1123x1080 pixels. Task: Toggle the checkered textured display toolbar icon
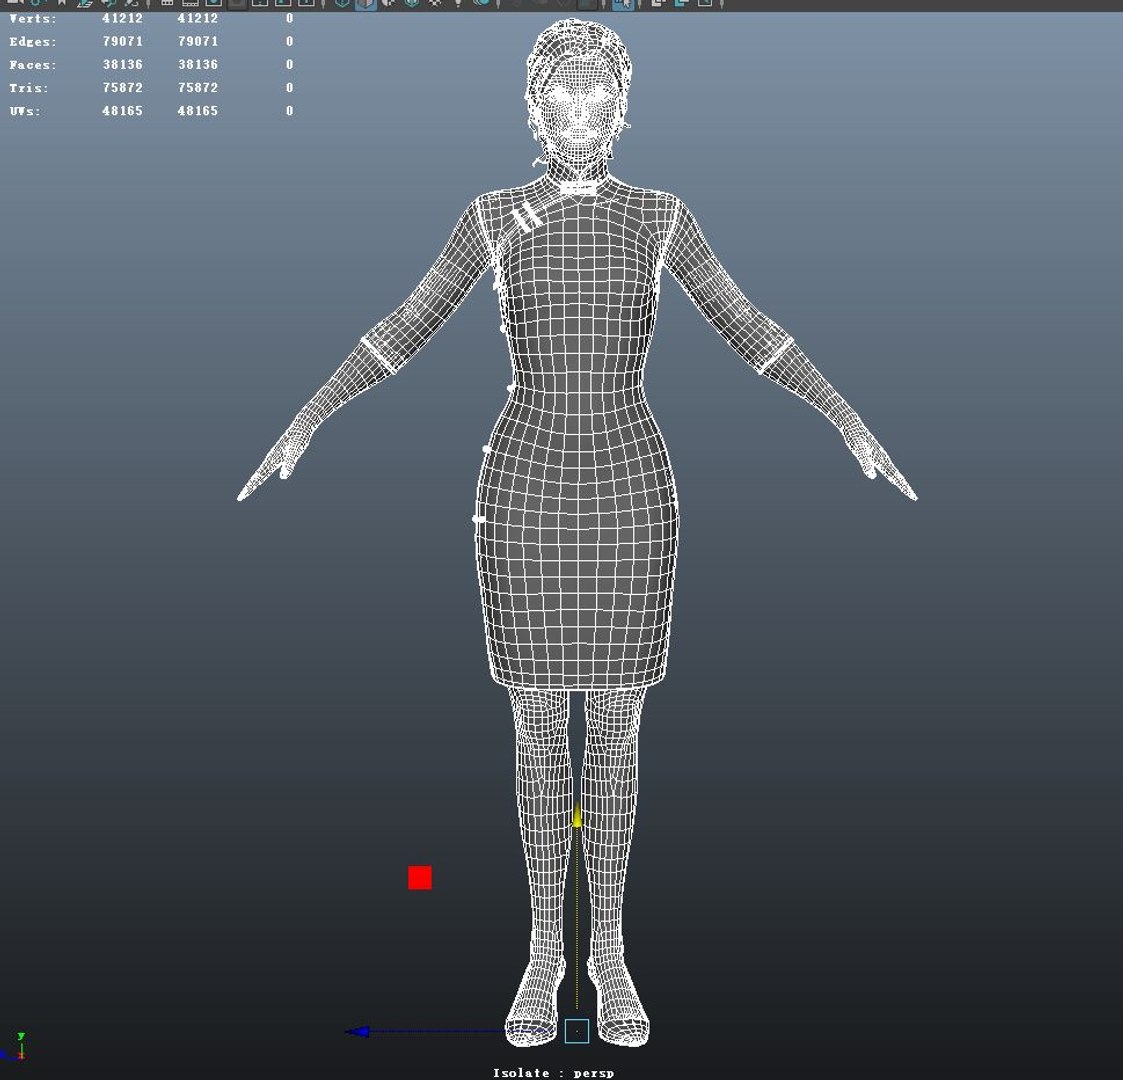pos(435,4)
